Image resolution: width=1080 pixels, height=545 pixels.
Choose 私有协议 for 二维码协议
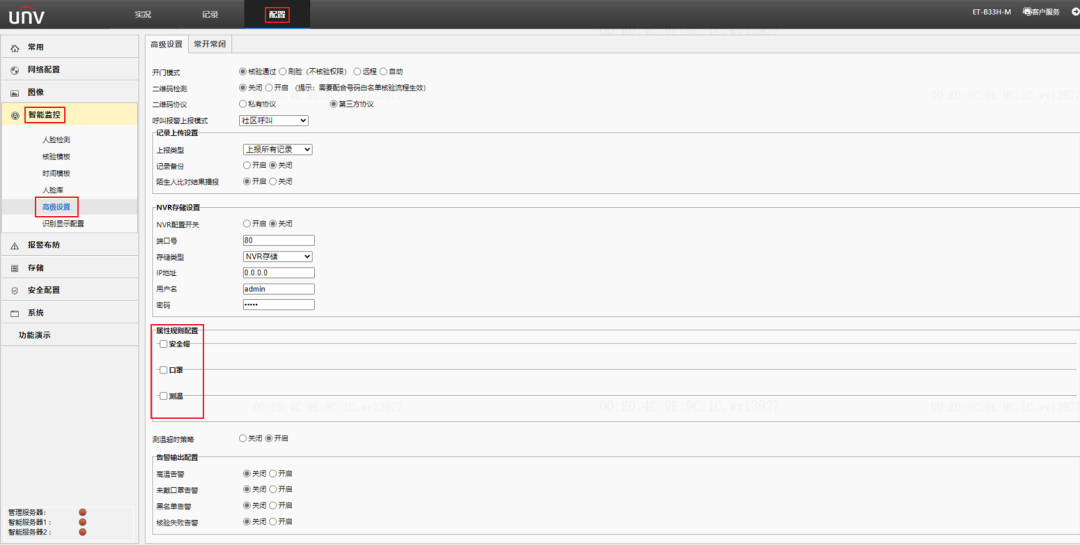[x=242, y=104]
